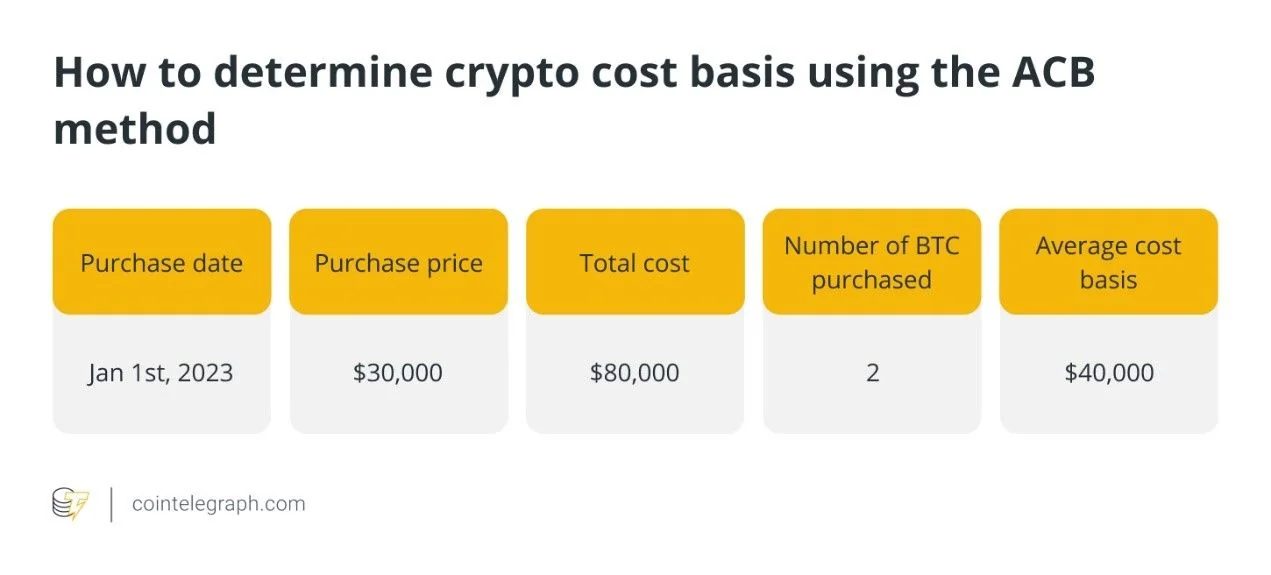This screenshot has width=1271, height=575.
Task: Select the Average cost basis header
Action: point(1109,263)
